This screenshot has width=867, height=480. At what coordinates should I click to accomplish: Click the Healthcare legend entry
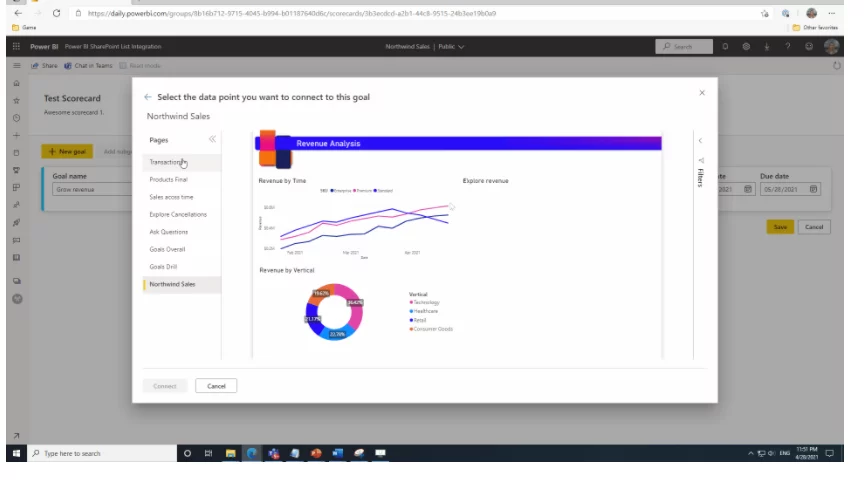click(x=424, y=311)
